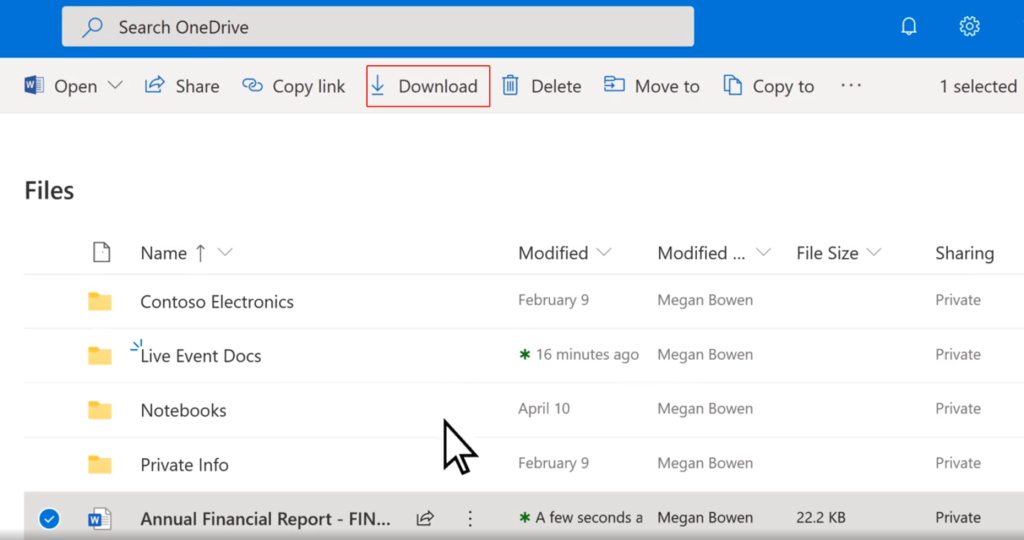This screenshot has width=1024, height=540.
Task: Expand the Modified column dropdown
Action: 605,253
